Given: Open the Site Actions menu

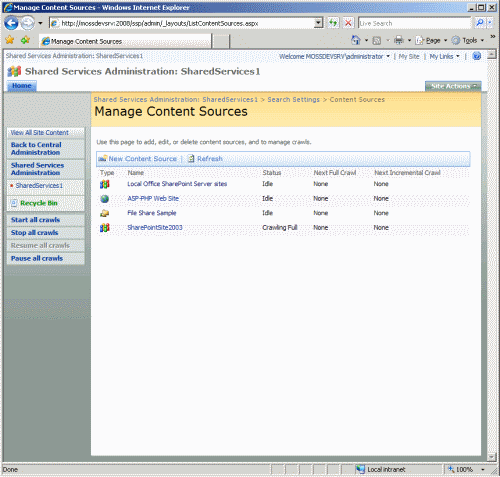Looking at the screenshot, I should pyautogui.click(x=453, y=86).
